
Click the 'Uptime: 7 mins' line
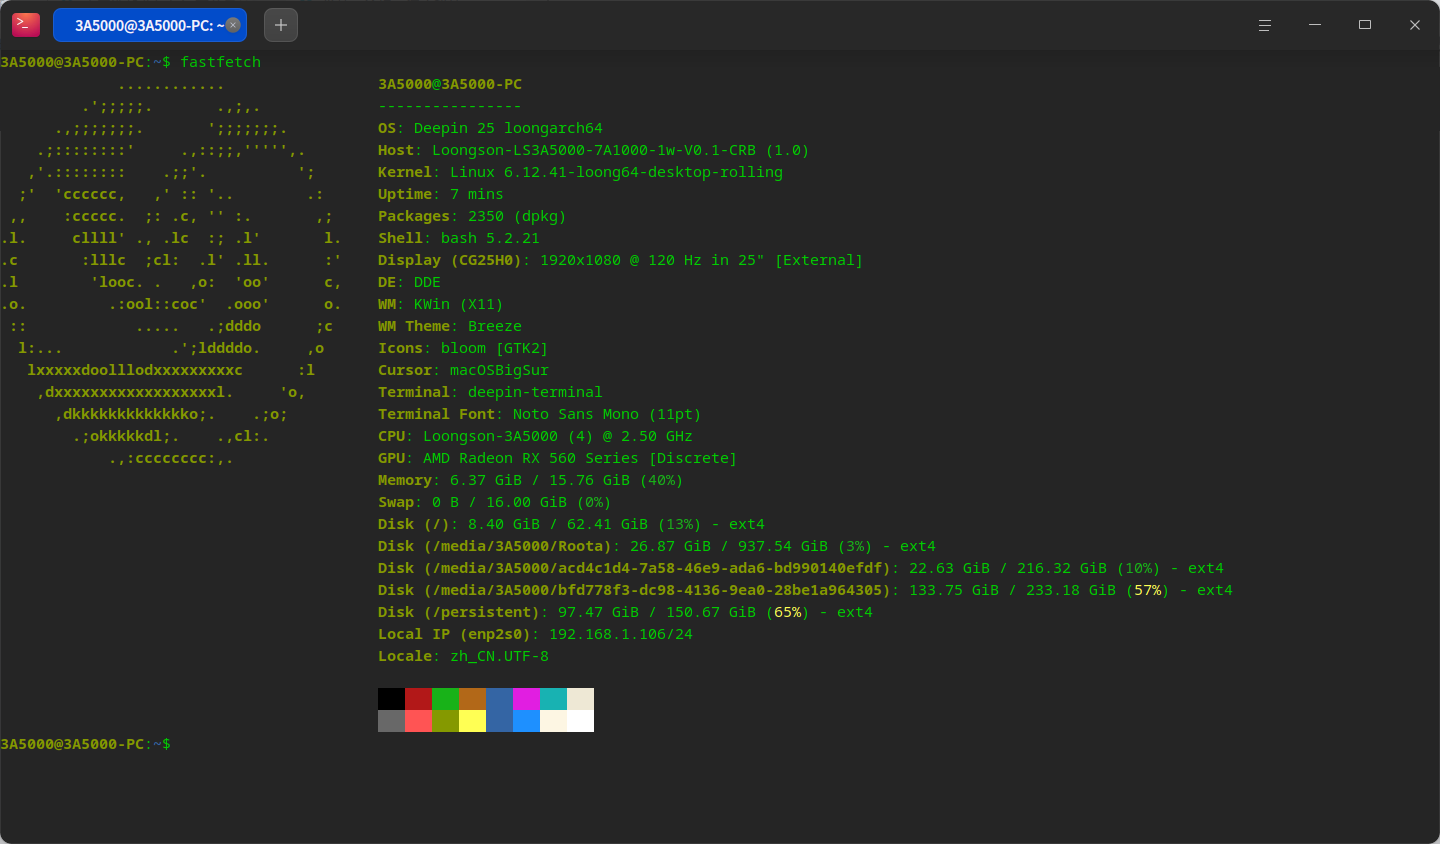[441, 194]
